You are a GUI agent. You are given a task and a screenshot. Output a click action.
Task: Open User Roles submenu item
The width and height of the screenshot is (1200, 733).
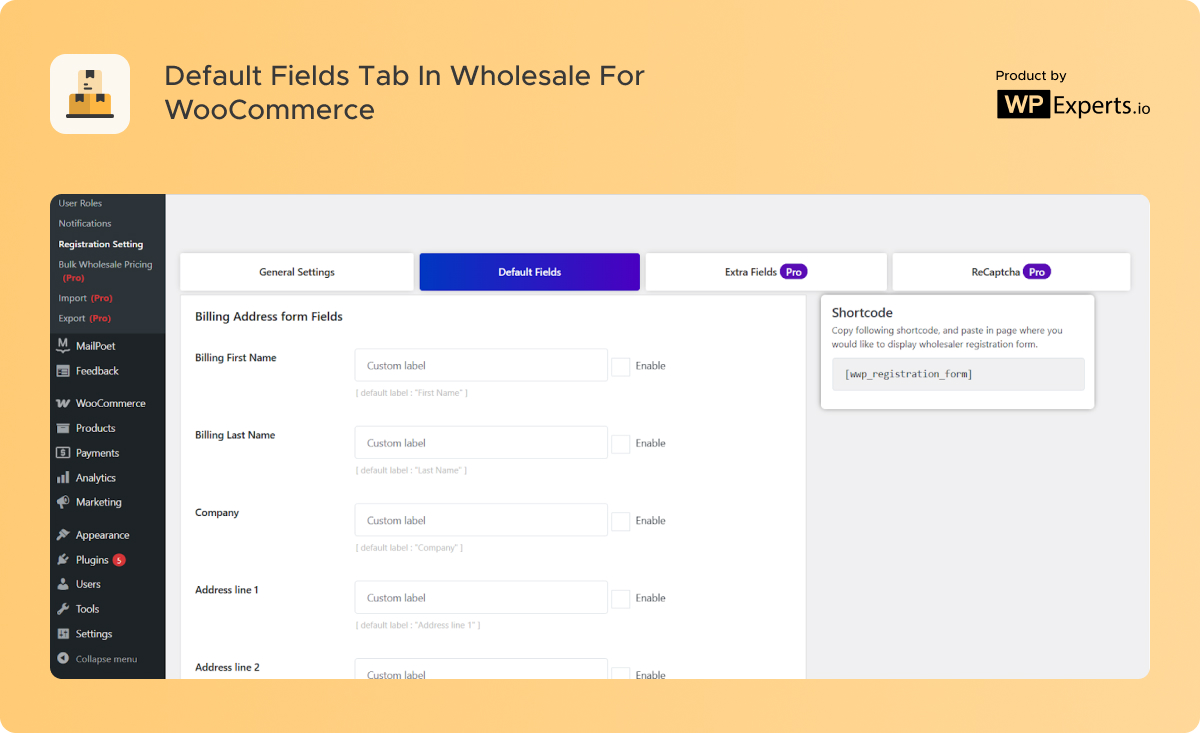tap(80, 203)
